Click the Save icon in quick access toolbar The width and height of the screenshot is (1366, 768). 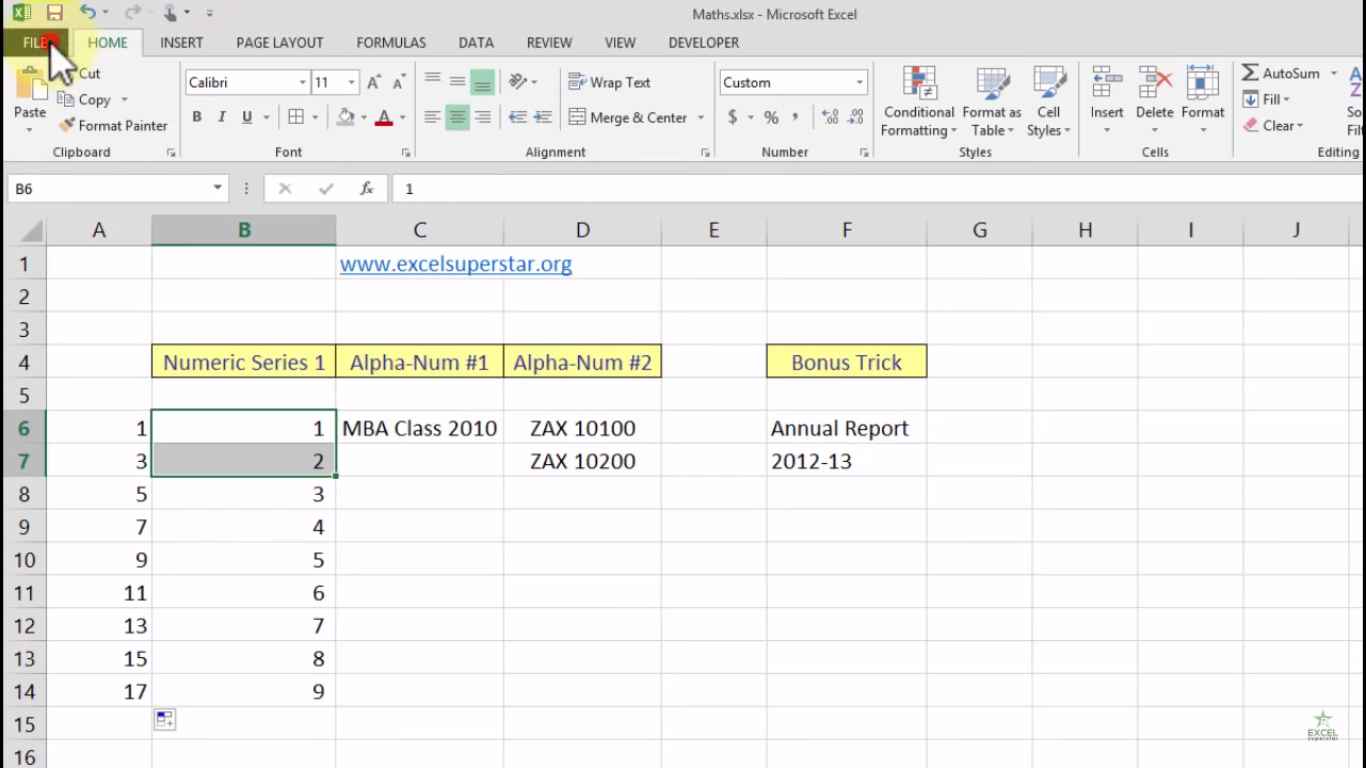54,13
